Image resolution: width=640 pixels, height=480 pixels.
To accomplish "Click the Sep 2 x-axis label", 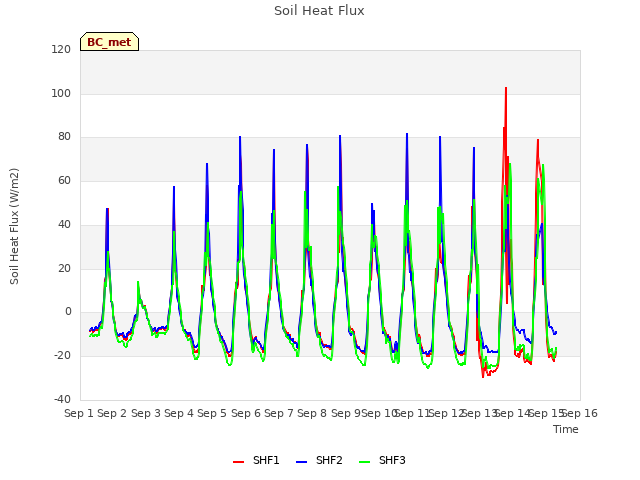I will (112, 413).
